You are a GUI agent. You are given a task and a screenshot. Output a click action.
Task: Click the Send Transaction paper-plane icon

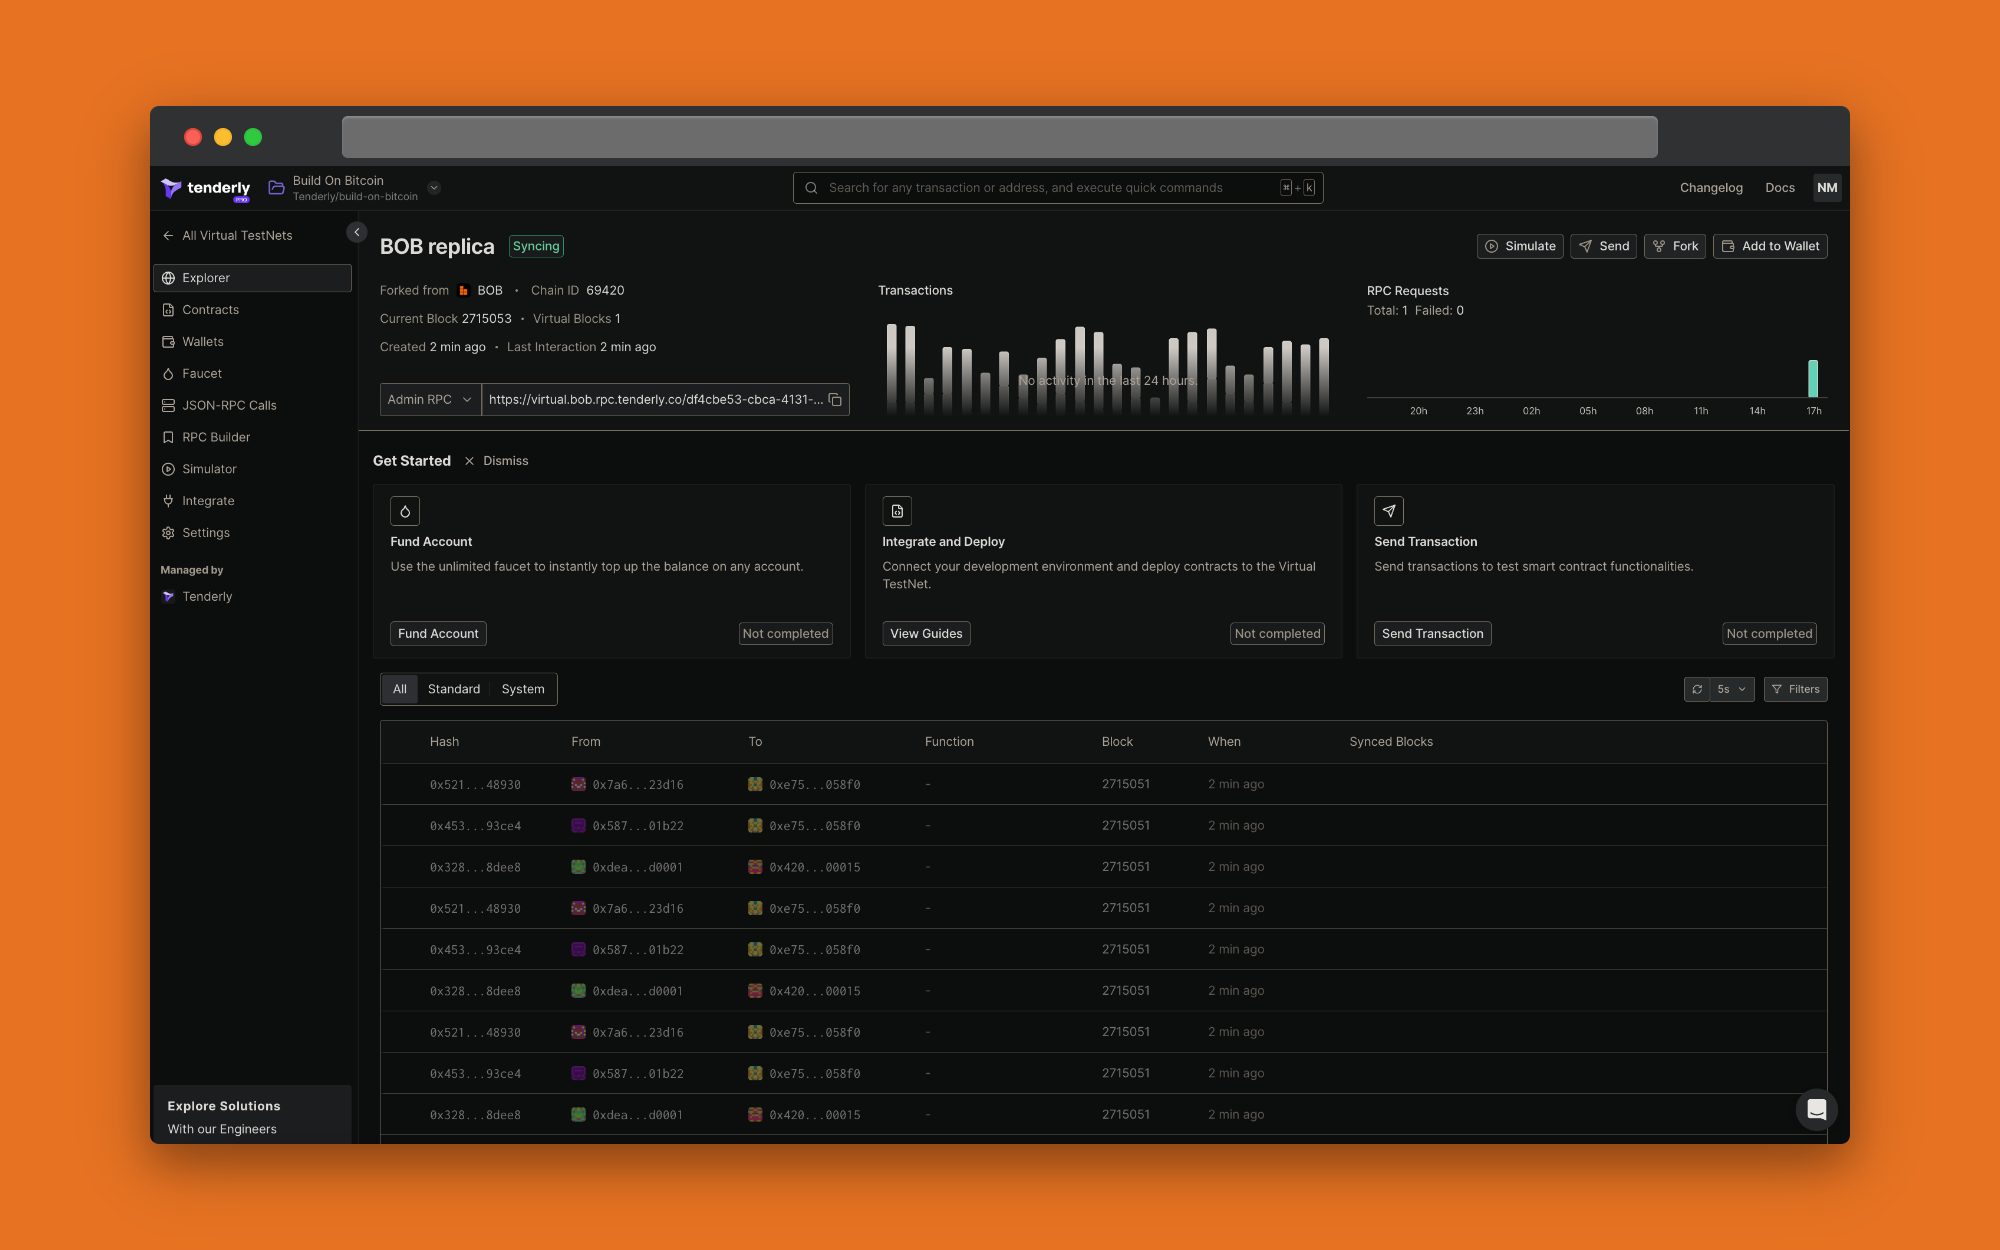[1388, 511]
